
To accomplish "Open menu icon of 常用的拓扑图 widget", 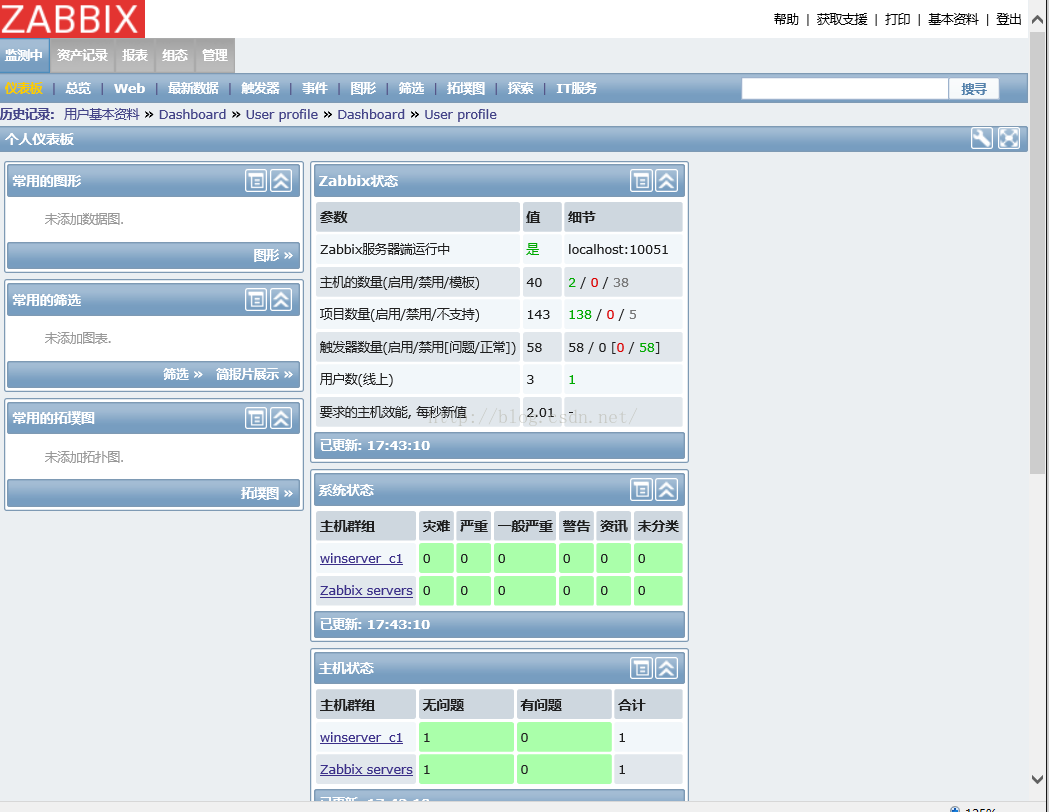I will [256, 418].
